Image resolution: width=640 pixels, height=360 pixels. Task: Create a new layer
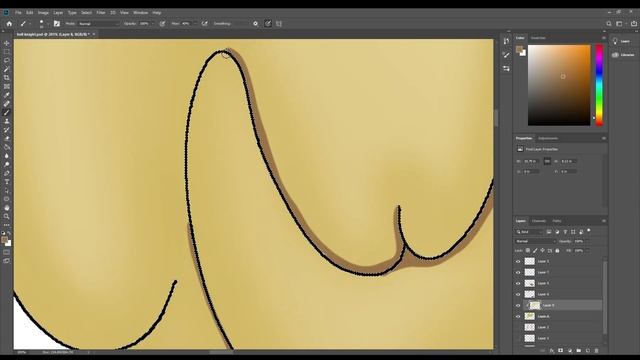coord(588,351)
